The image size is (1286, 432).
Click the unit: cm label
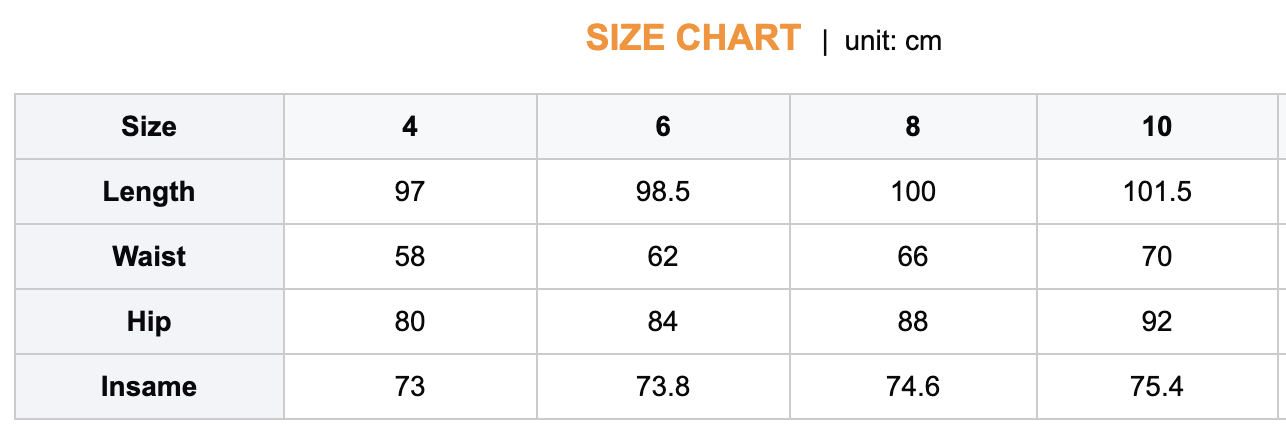[893, 41]
